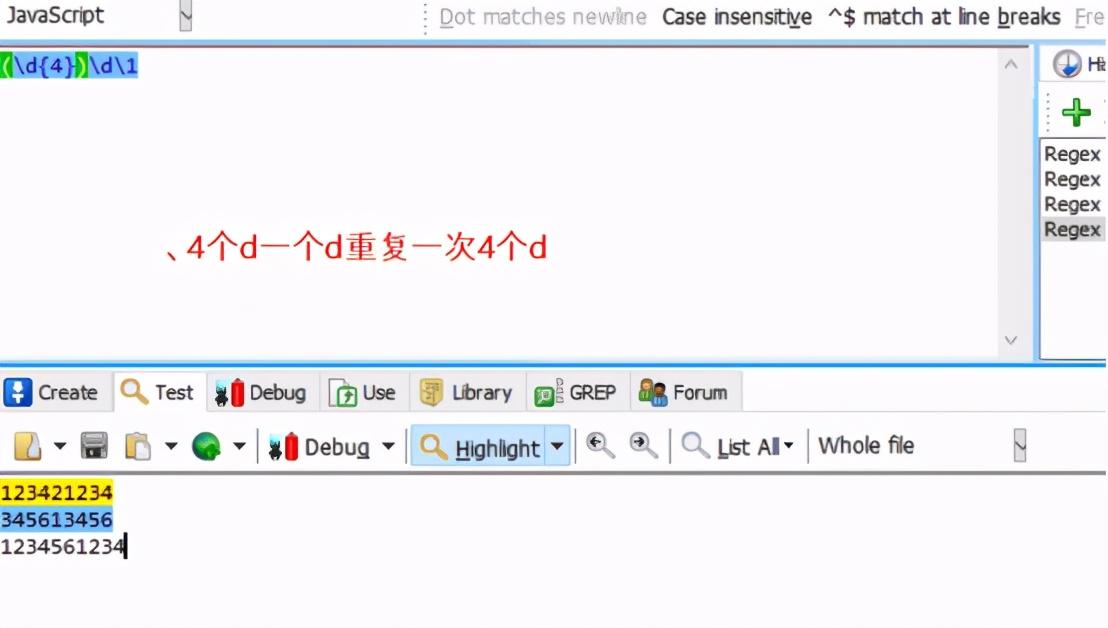Expand the new file dropdown arrow

pyautogui.click(x=60, y=446)
